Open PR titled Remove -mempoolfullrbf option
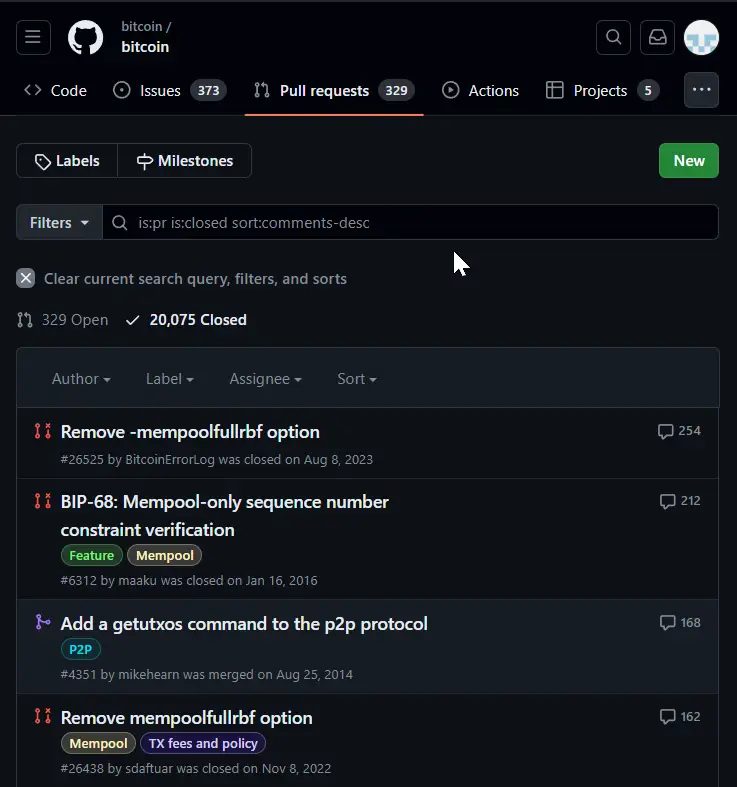Image resolution: width=737 pixels, height=787 pixels. click(190, 432)
